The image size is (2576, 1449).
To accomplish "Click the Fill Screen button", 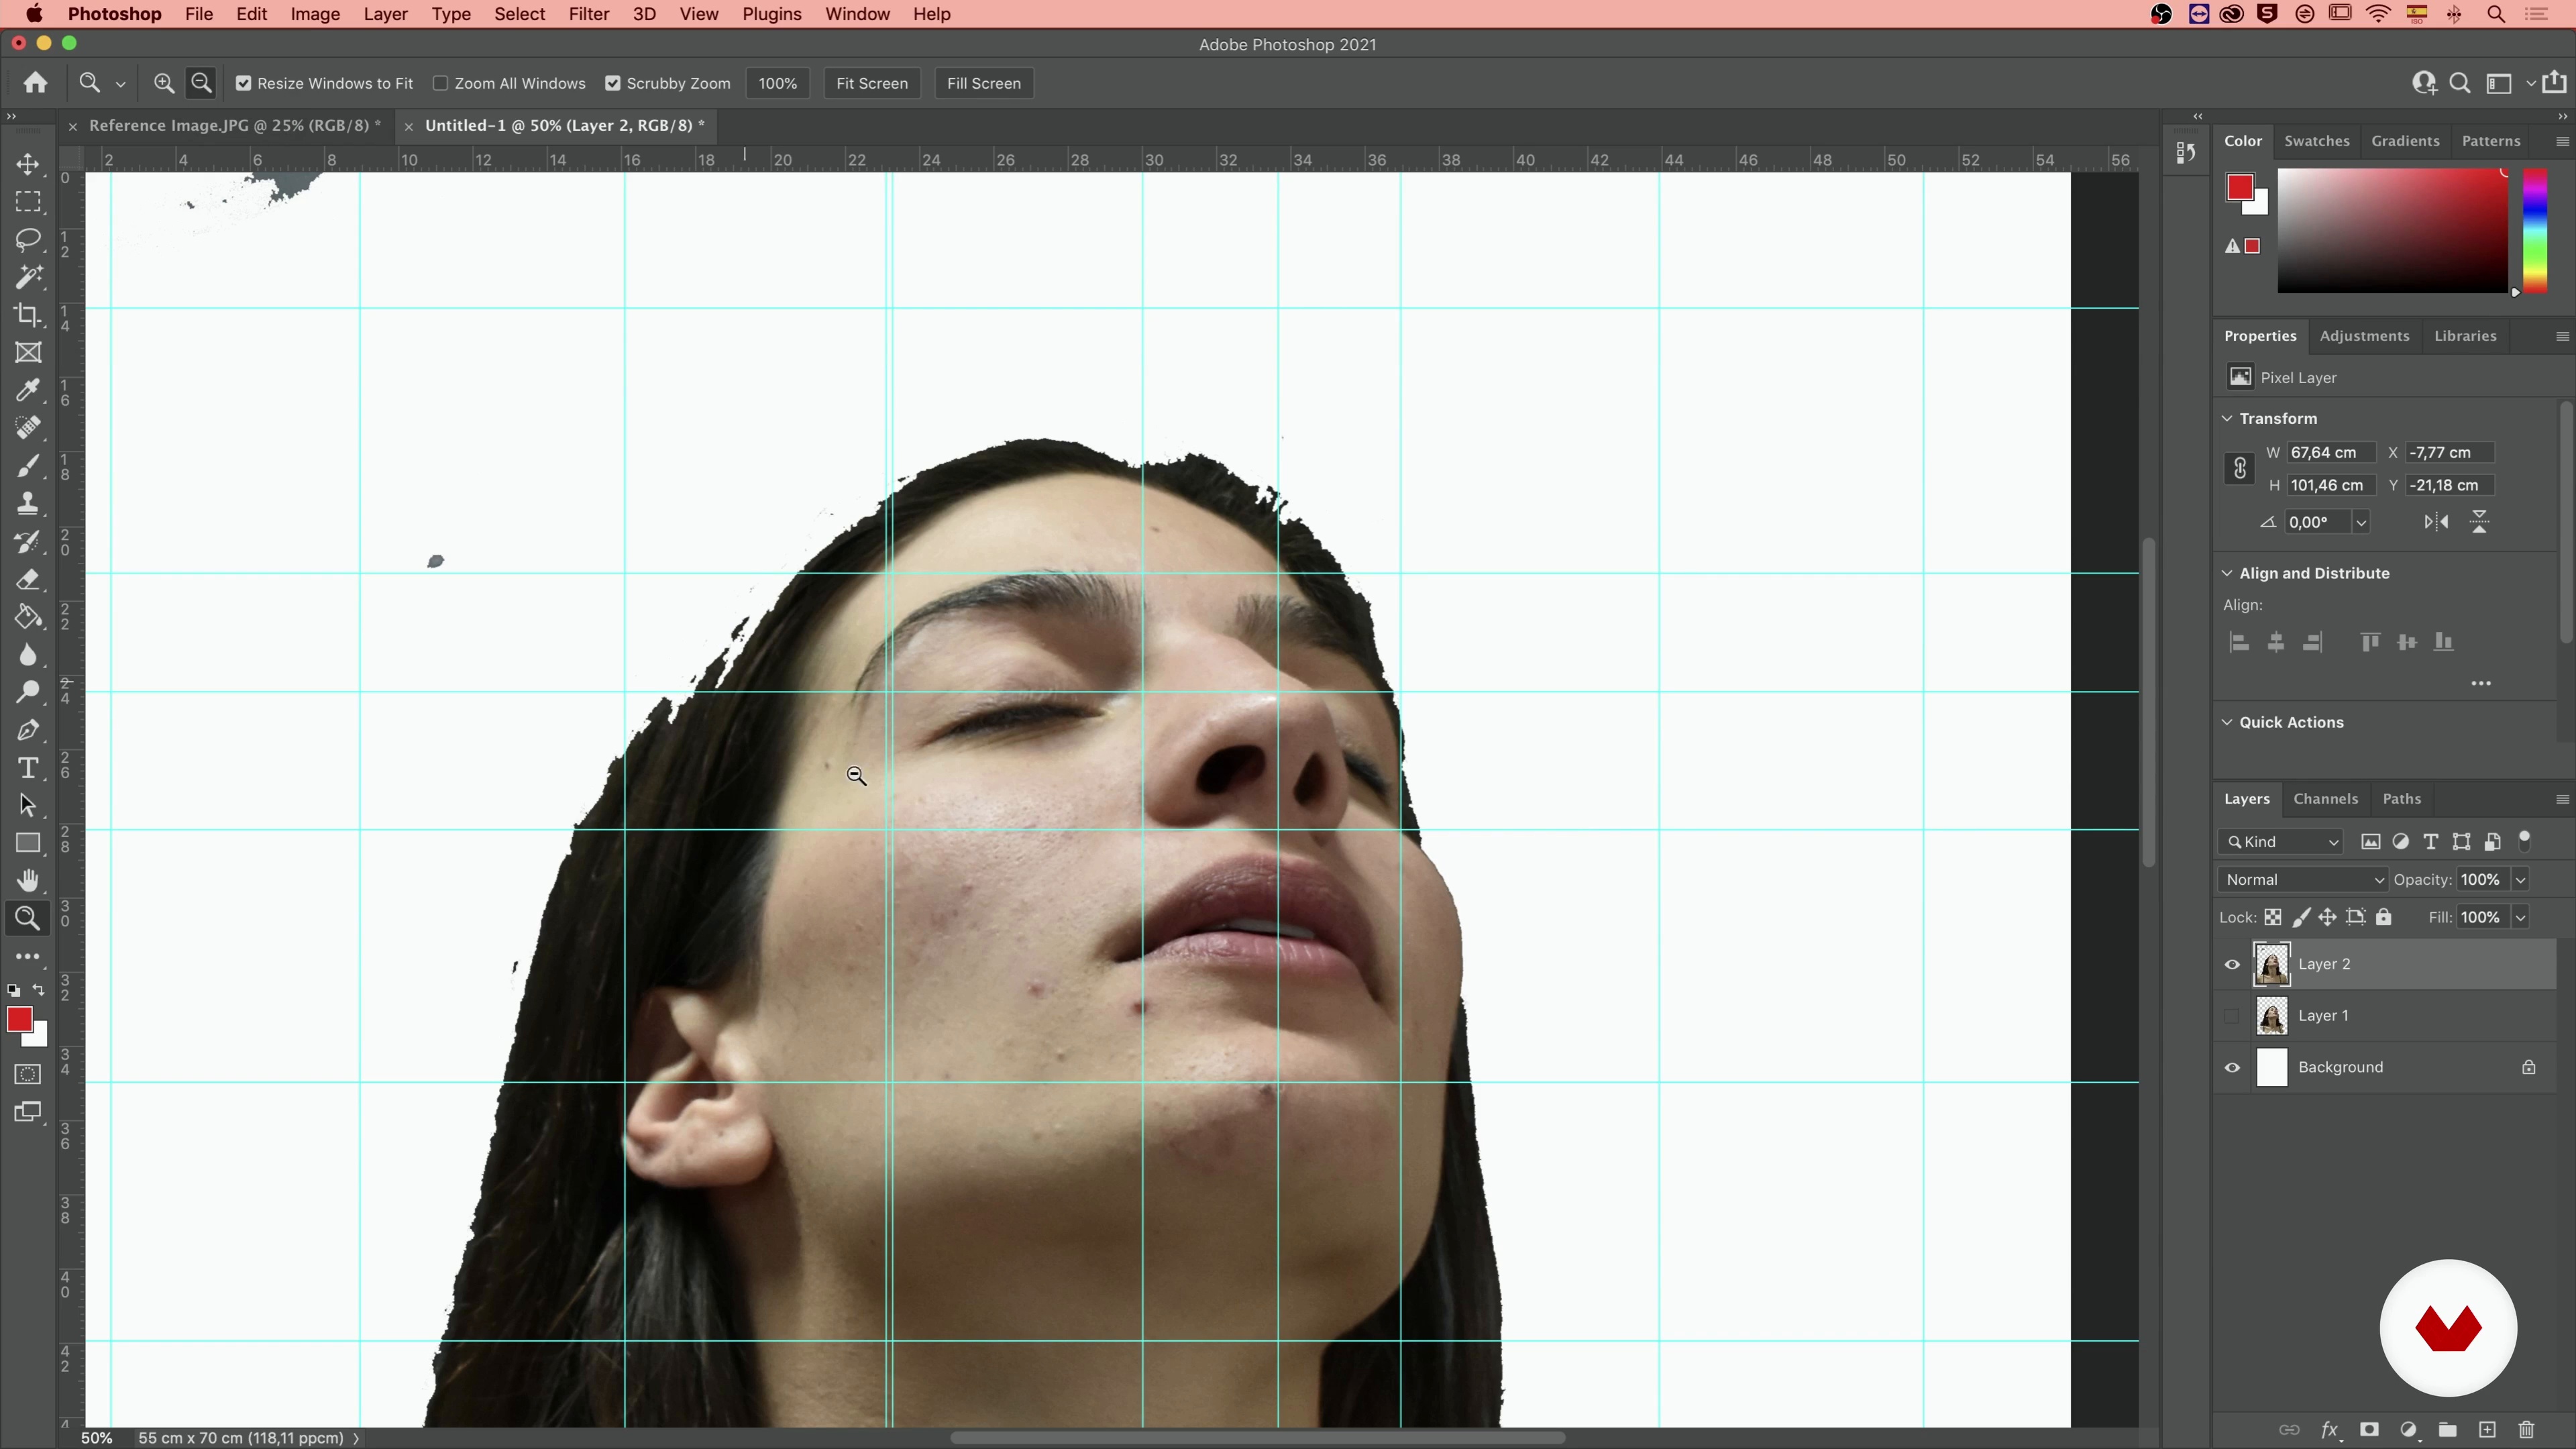I will pos(984,84).
